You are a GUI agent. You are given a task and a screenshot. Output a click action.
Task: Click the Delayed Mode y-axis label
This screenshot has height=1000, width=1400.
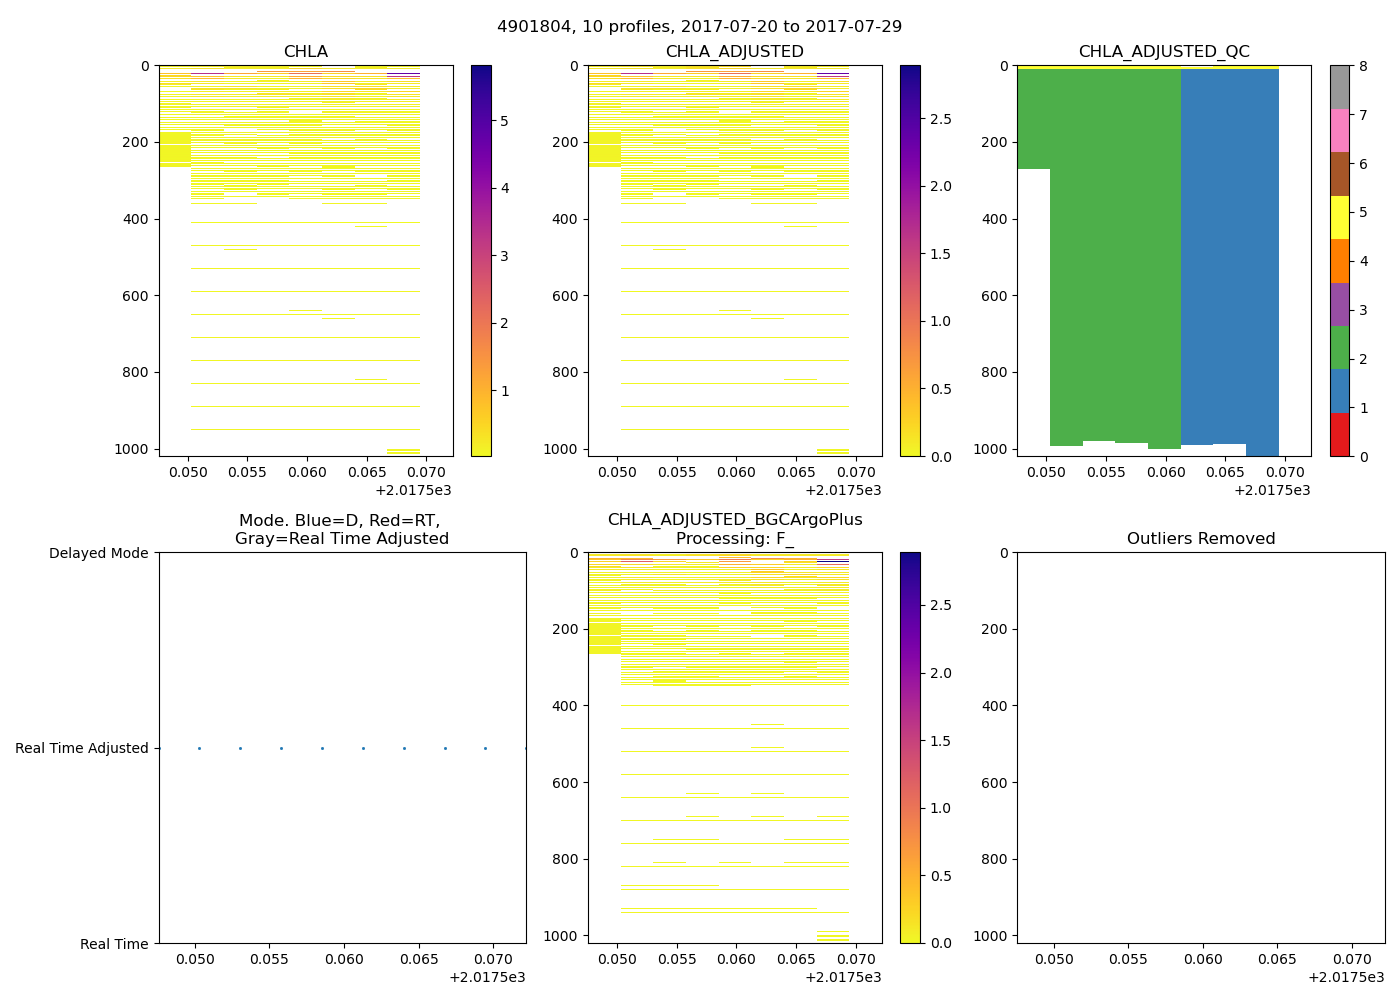(x=98, y=553)
